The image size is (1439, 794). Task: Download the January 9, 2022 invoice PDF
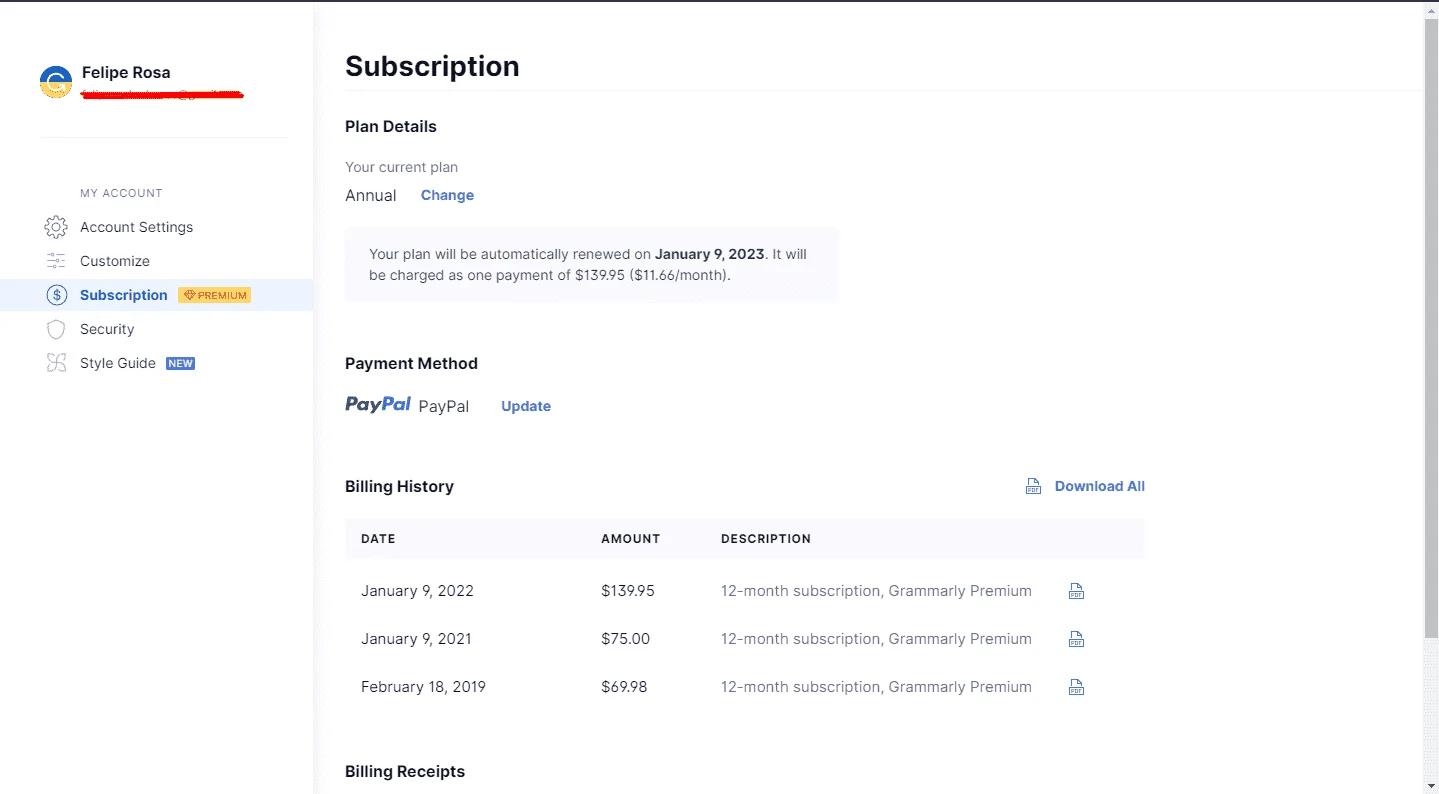(1076, 591)
